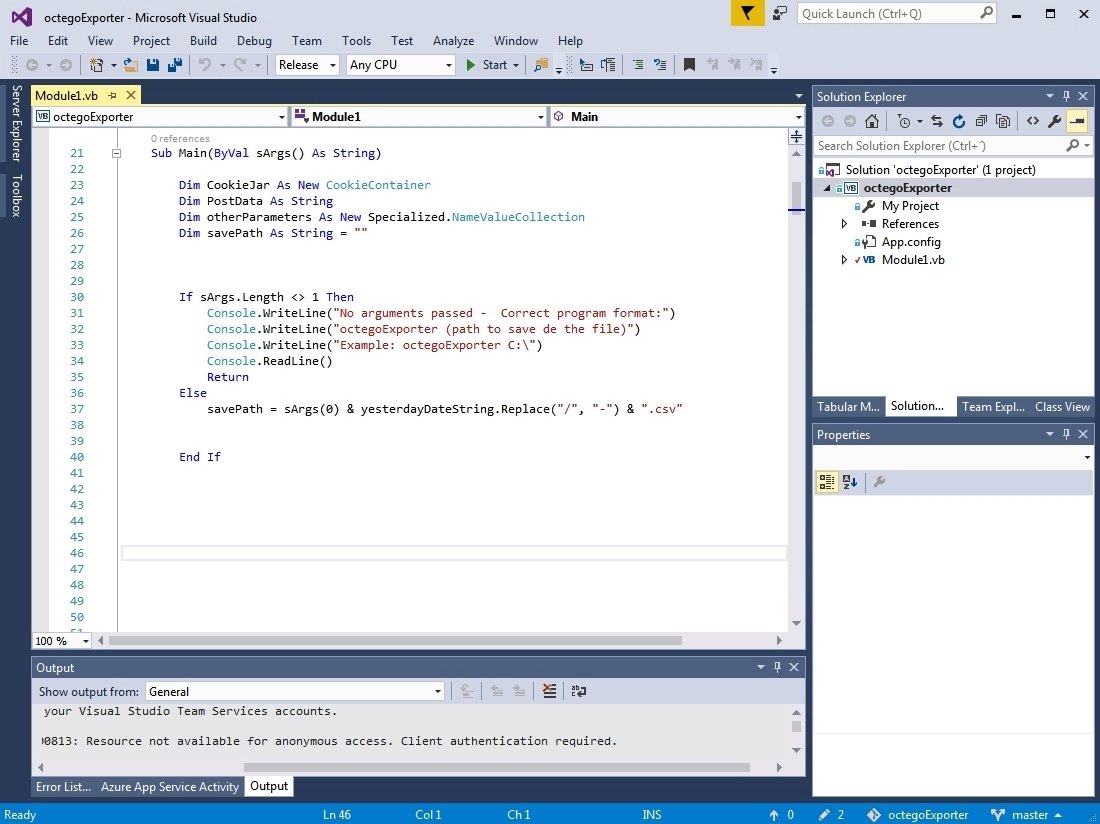Sync with Active Document in Solution Explorer
The image size is (1100, 824).
point(937,121)
